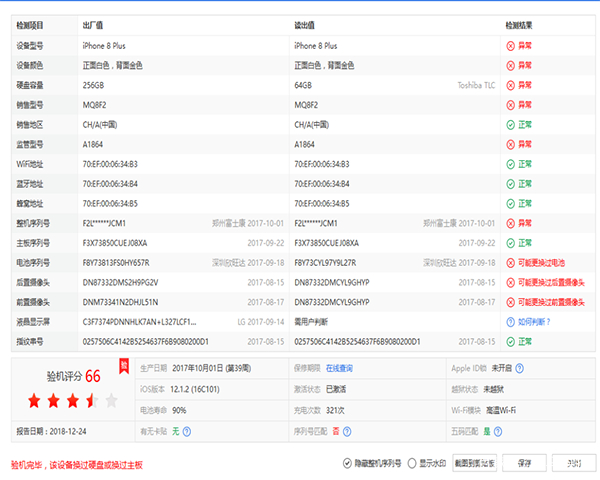This screenshot has height=480, width=600.
Task: Click the 关闭 button
Action: [574, 463]
